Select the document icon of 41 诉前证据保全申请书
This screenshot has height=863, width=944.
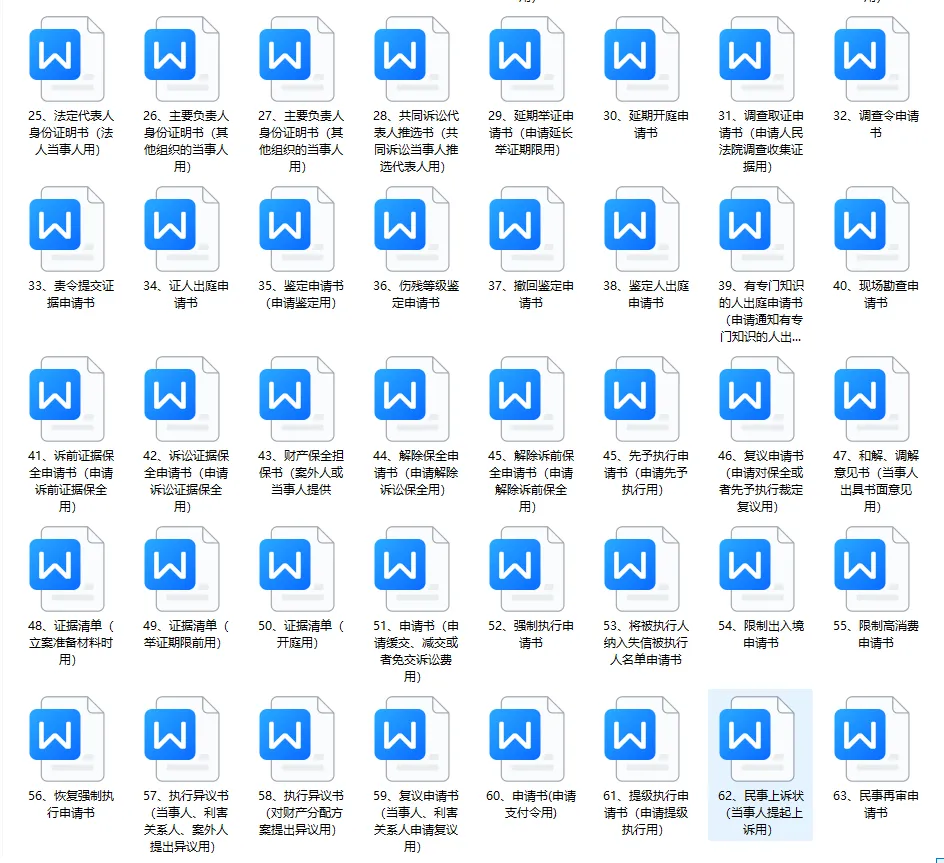67,399
